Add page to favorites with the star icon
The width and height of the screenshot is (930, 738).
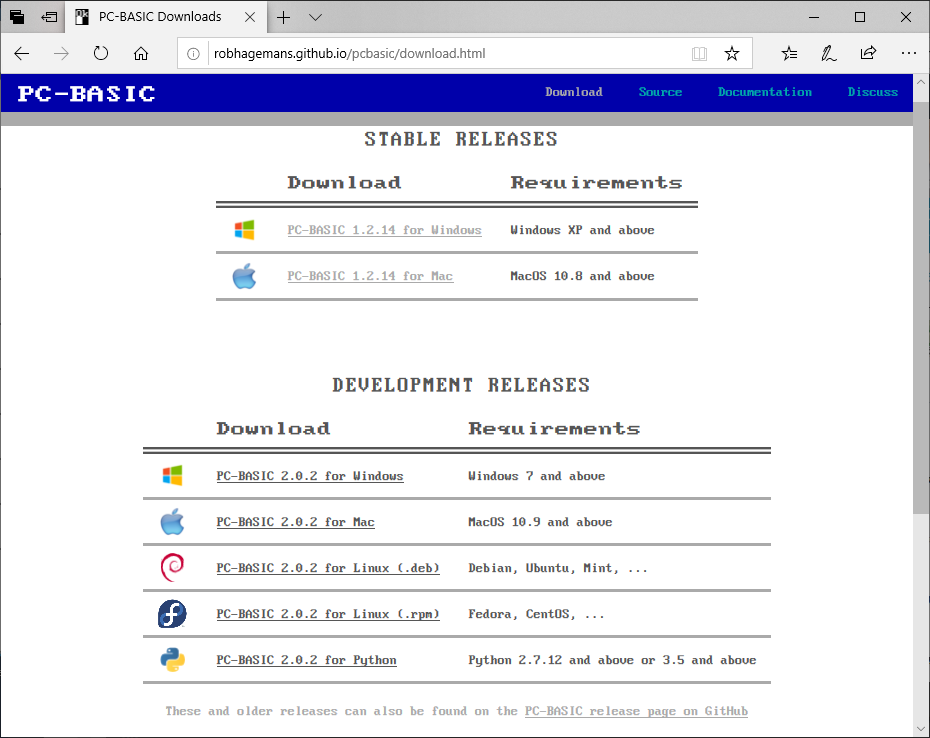[732, 53]
